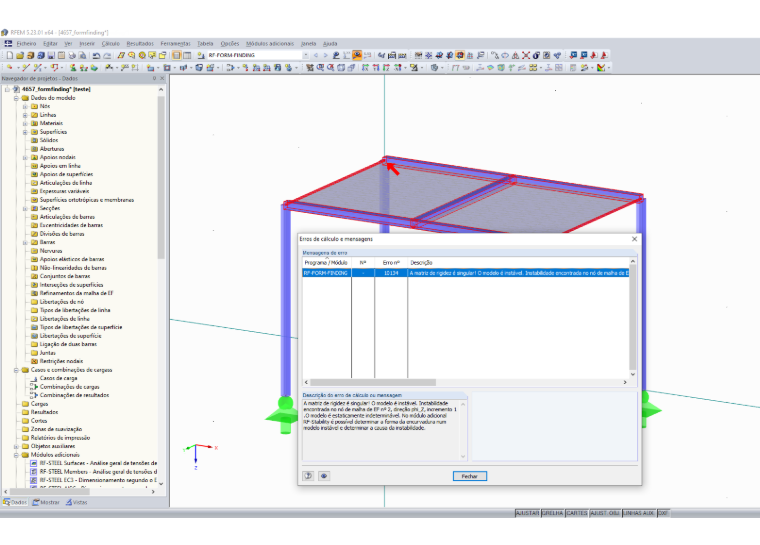Click the Undo arrow icon
760x545 pixels.
[x=96, y=55]
